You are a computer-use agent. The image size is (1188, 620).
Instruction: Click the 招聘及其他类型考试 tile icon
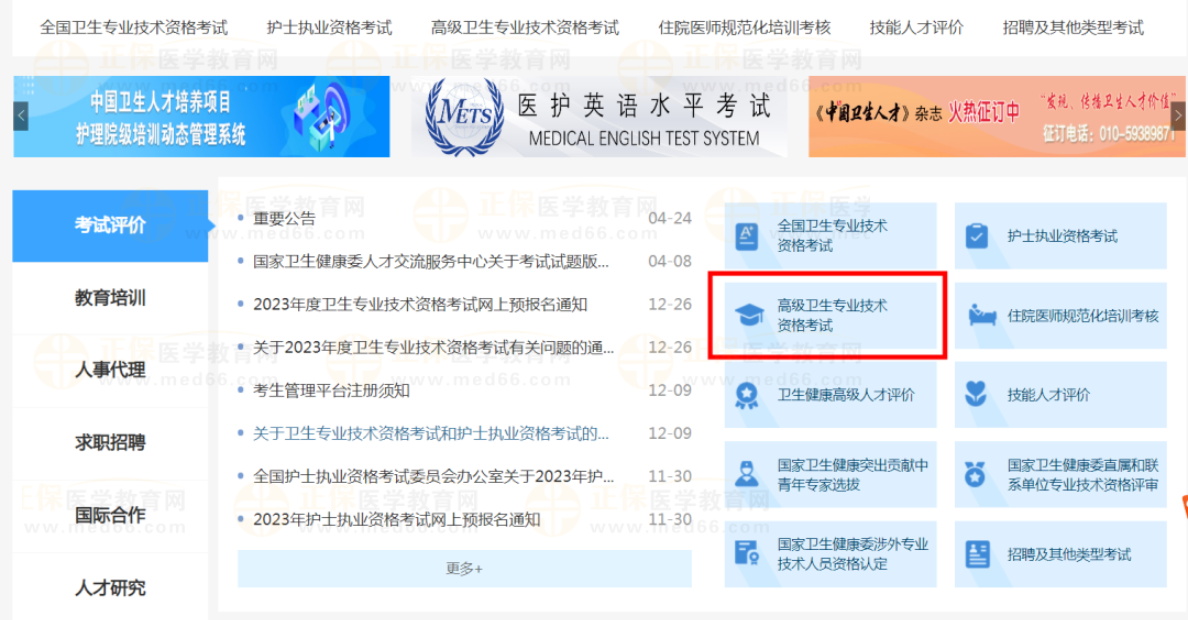[x=977, y=554]
